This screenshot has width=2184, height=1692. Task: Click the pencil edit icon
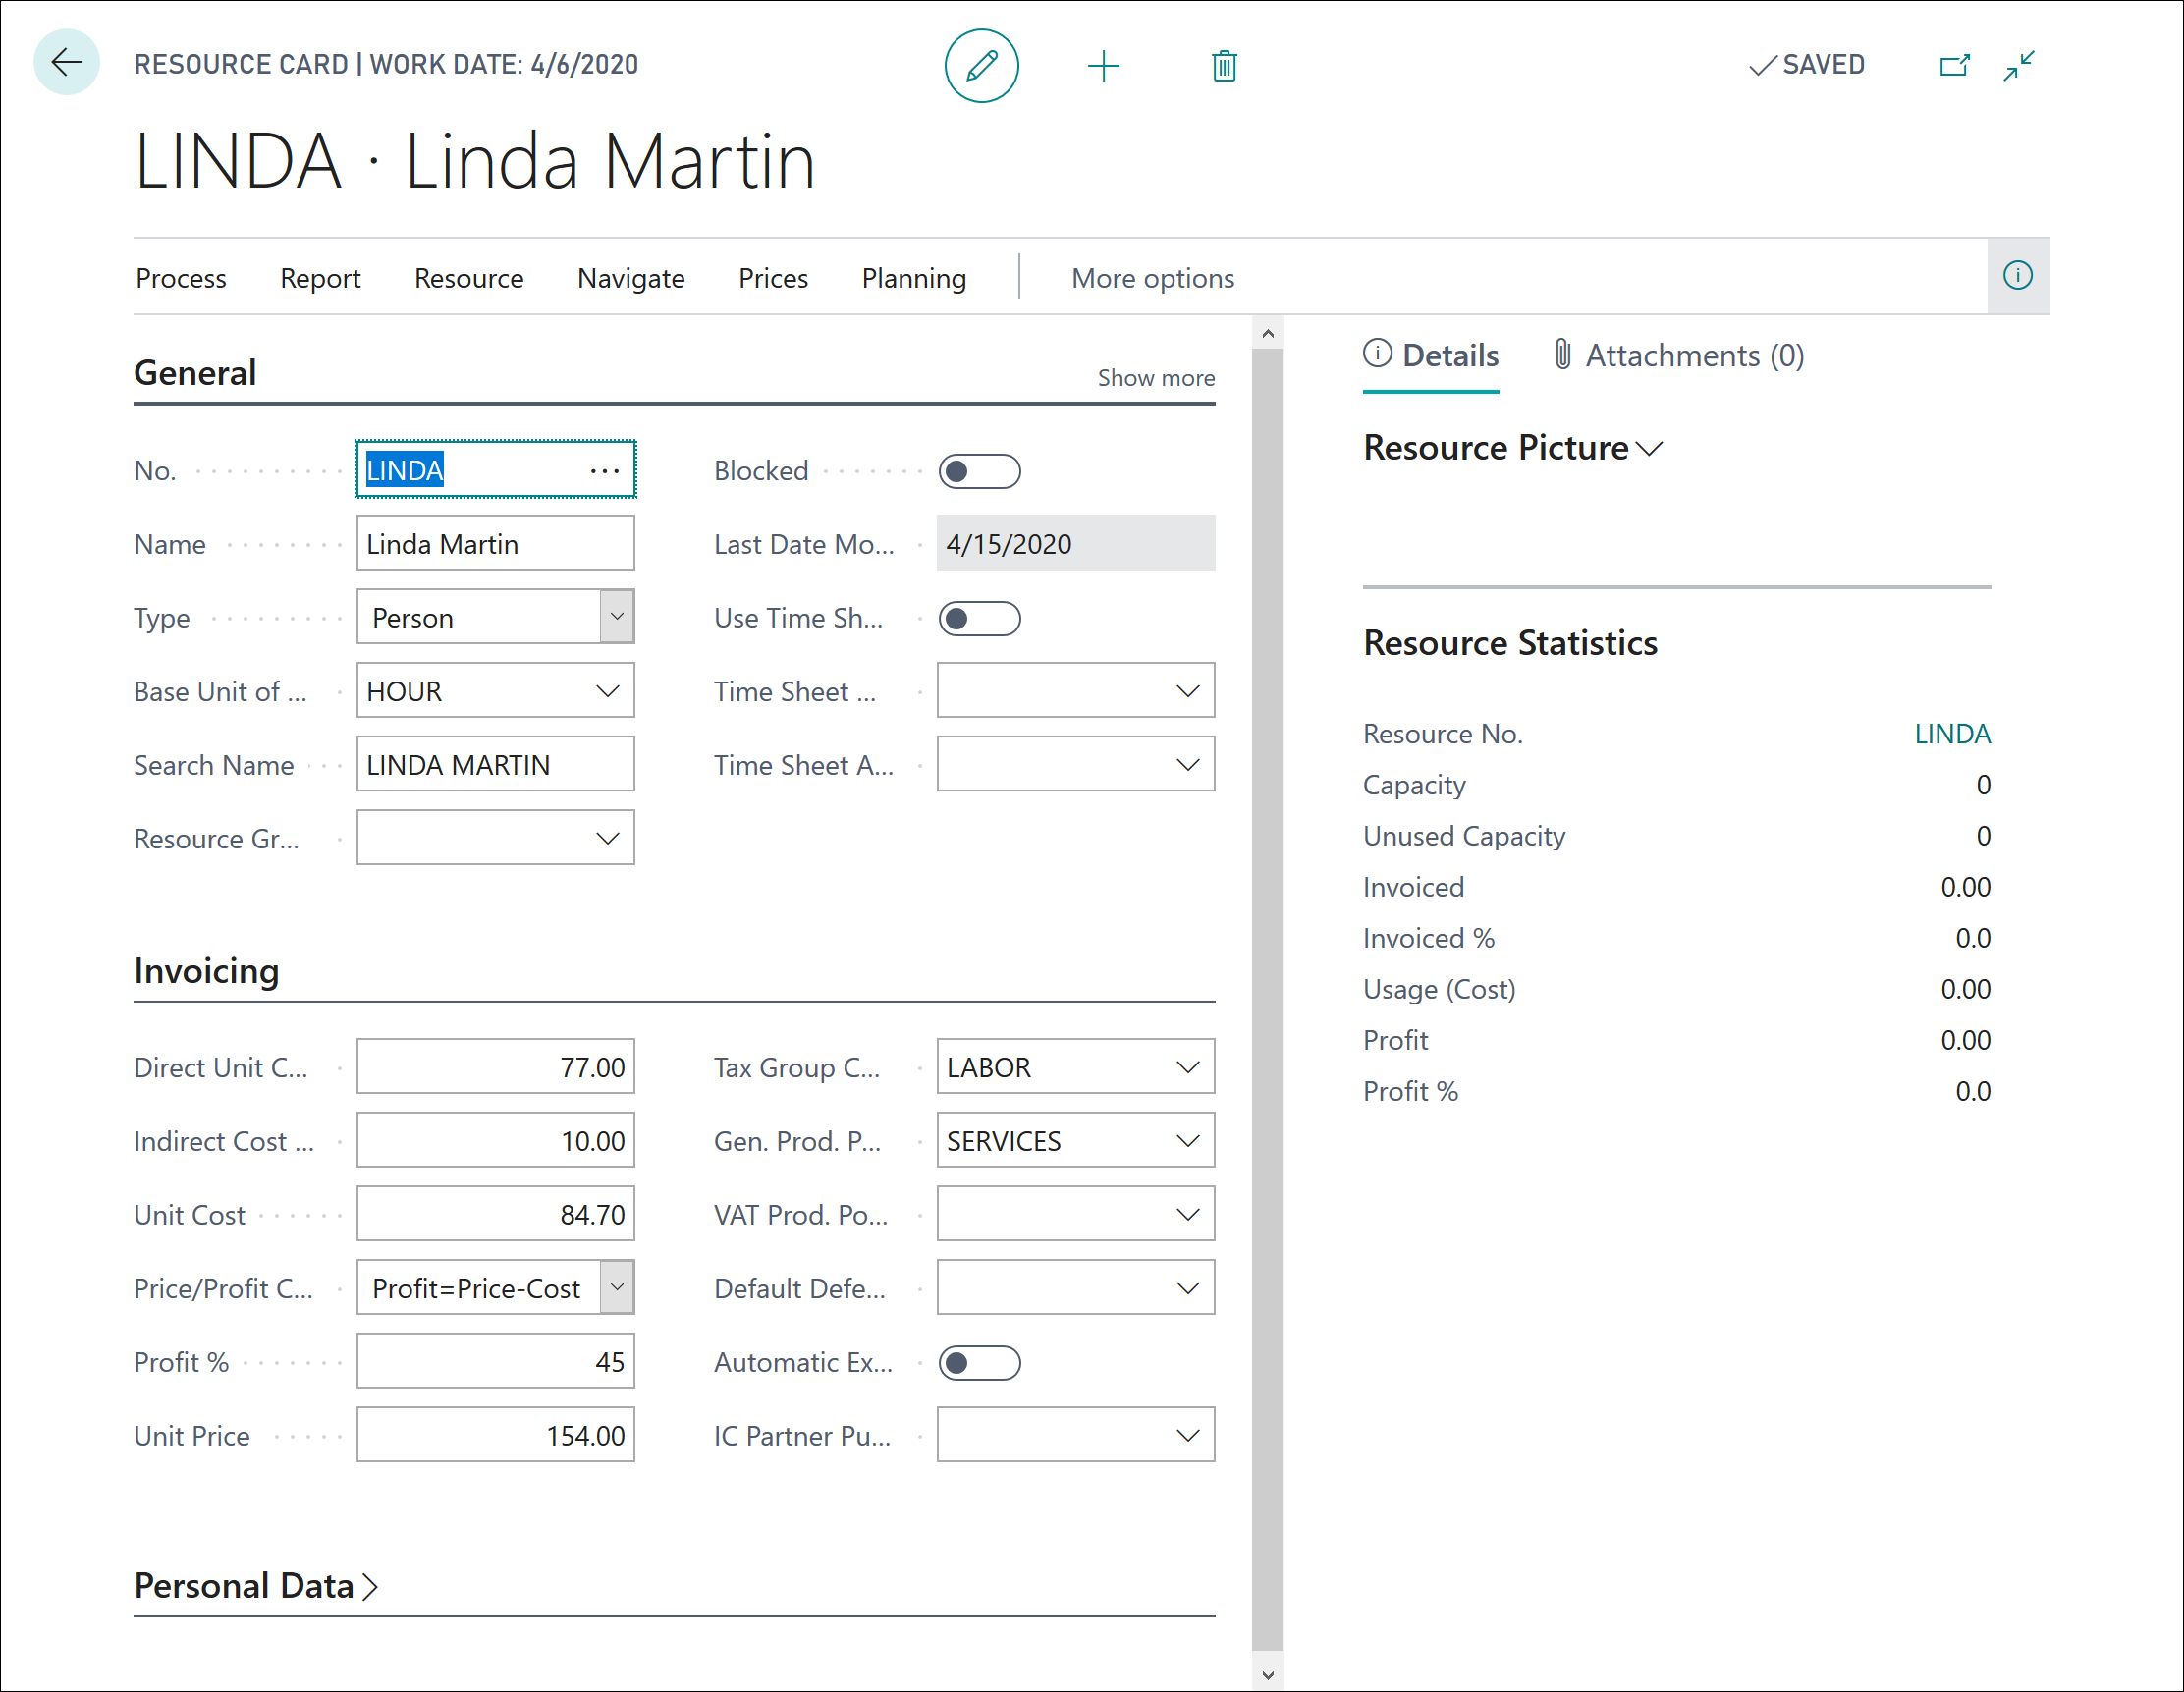[x=981, y=66]
